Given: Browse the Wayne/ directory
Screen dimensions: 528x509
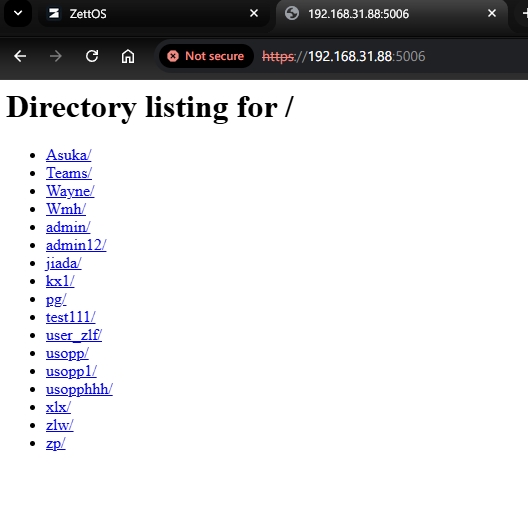Looking at the screenshot, I should (x=70, y=191).
